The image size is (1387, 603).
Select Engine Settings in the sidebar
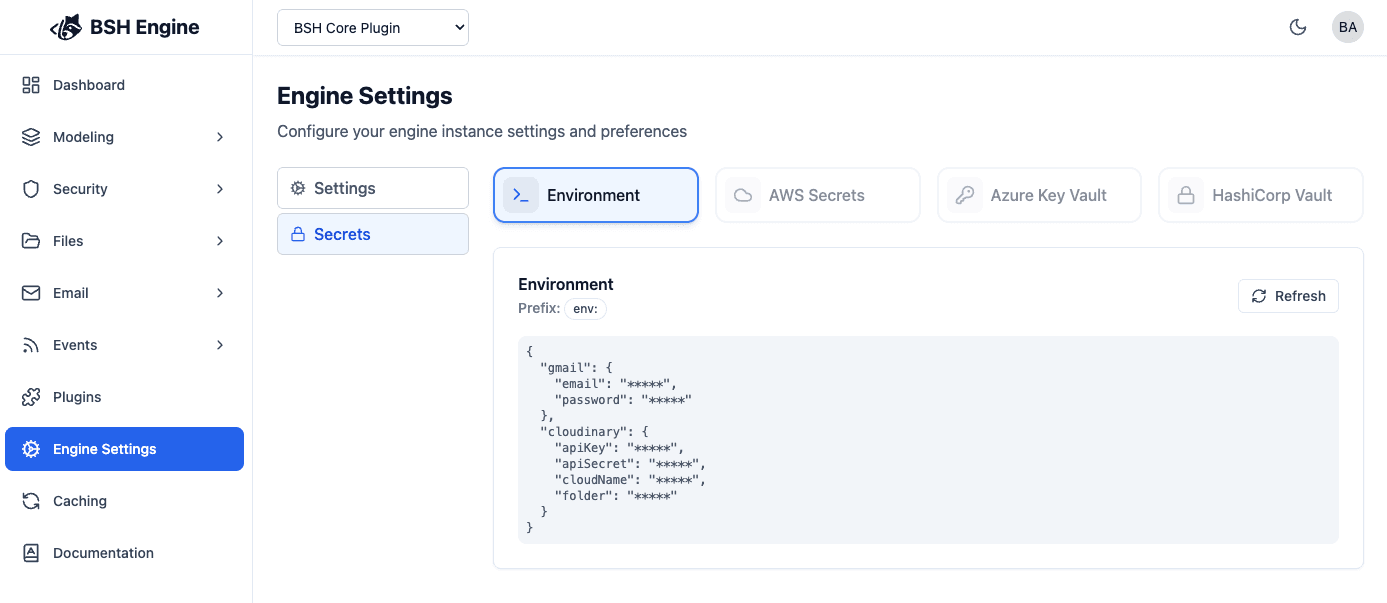click(124, 449)
